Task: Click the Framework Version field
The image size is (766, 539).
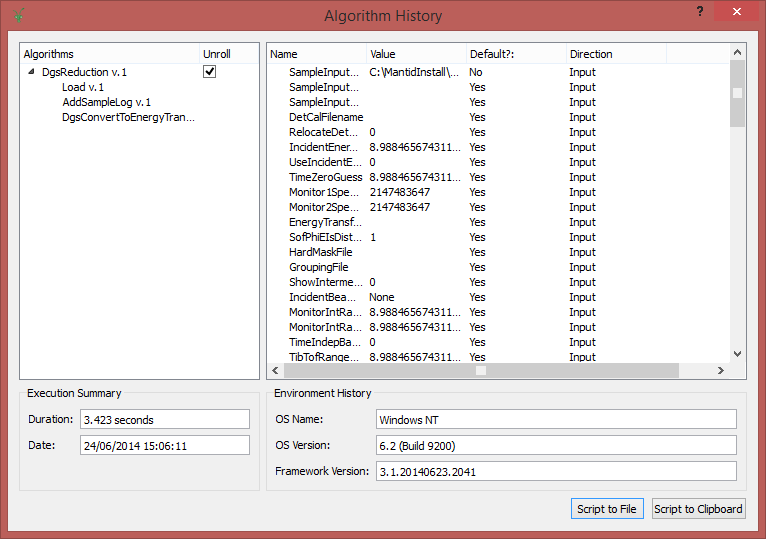Action: (x=556, y=471)
